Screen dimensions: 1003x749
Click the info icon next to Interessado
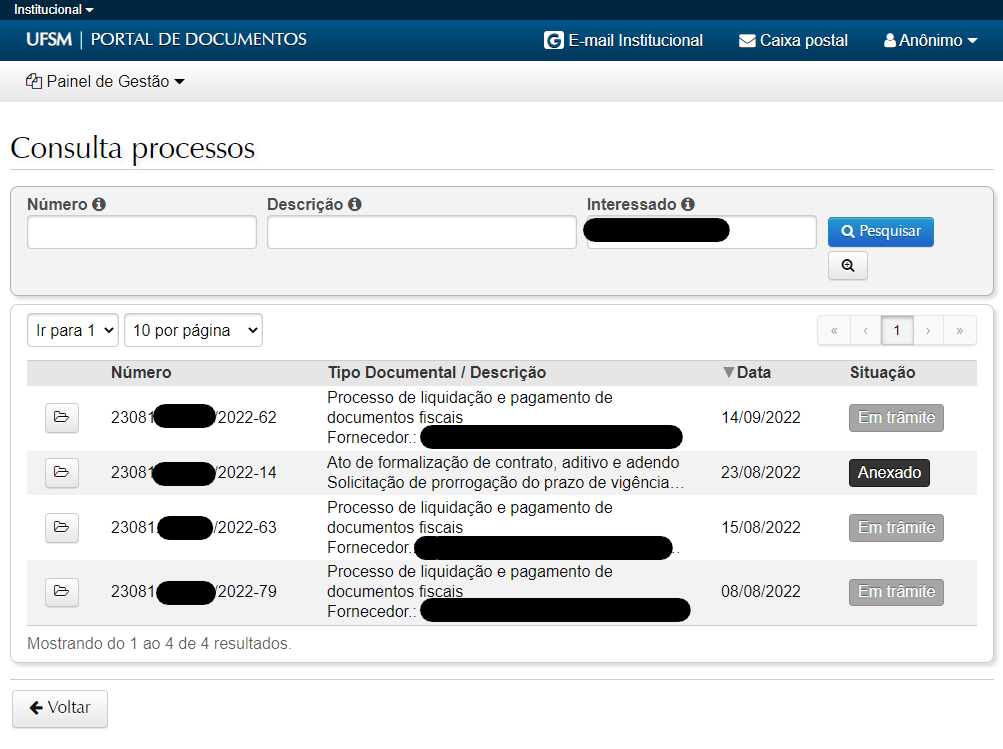[x=688, y=204]
